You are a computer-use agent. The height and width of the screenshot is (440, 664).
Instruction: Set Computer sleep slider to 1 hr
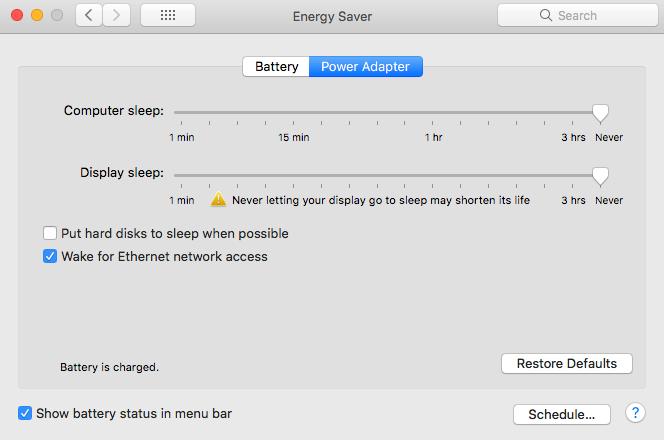click(x=434, y=113)
